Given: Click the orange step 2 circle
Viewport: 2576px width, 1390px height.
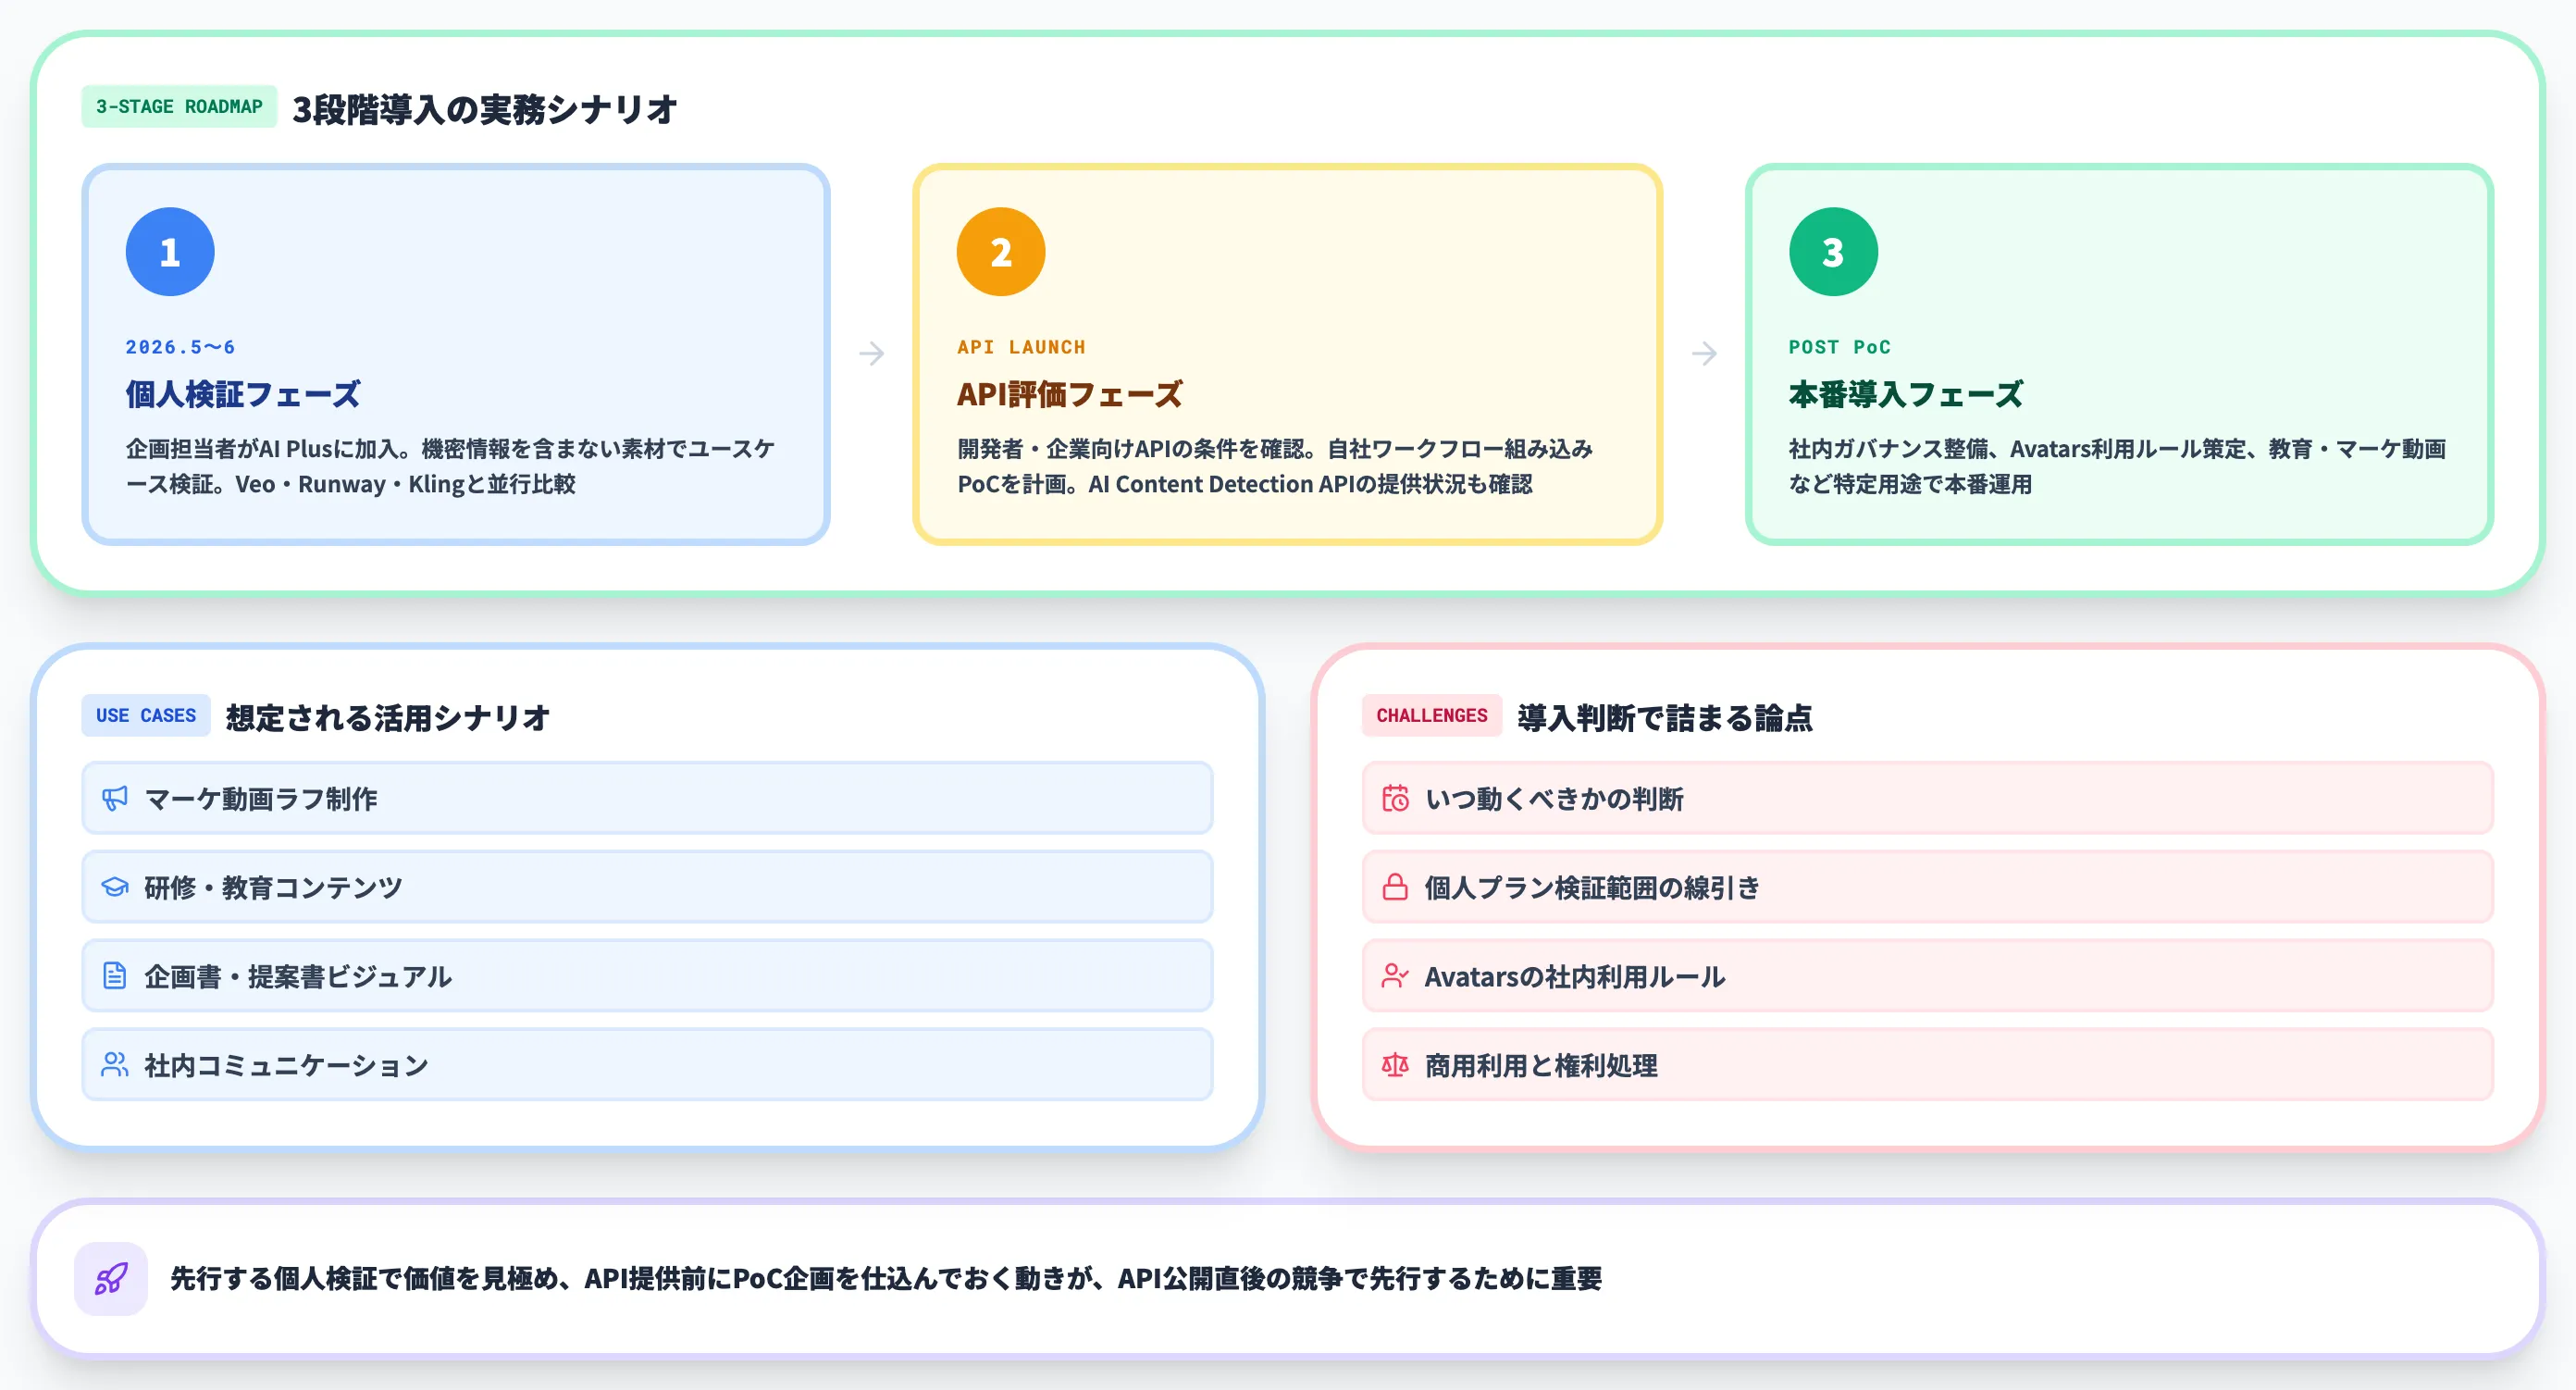Looking at the screenshot, I should tap(1001, 252).
